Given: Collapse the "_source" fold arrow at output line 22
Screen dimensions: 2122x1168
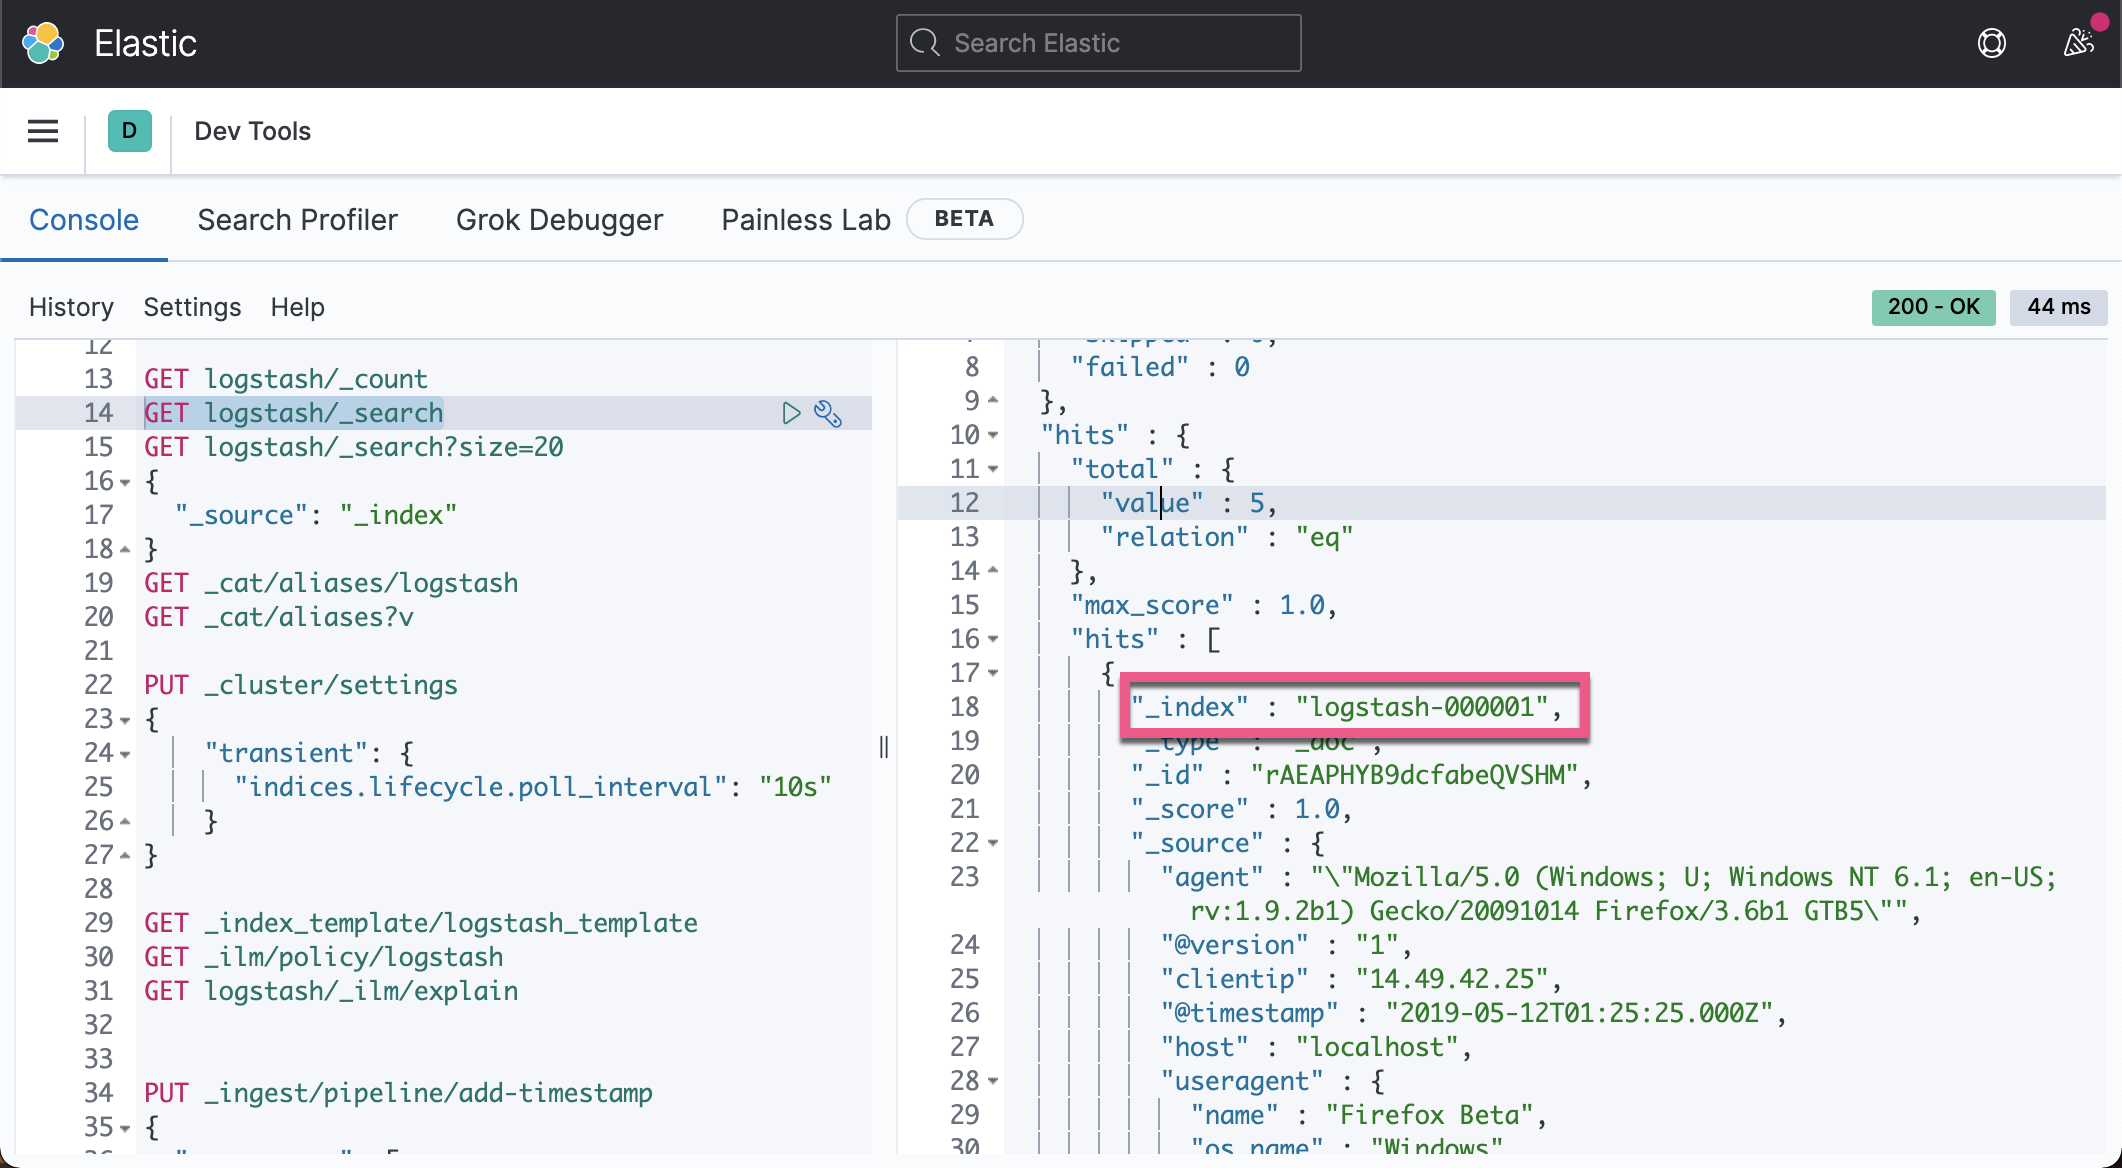Looking at the screenshot, I should [993, 843].
